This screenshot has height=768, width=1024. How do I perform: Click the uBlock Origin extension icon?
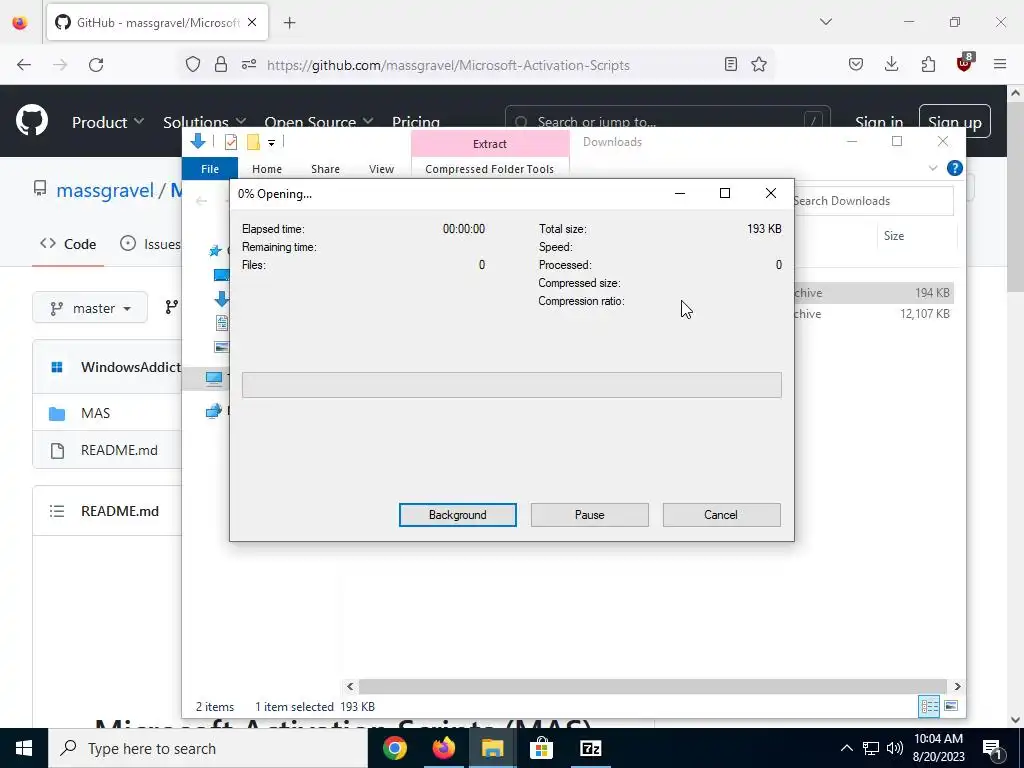(x=965, y=63)
